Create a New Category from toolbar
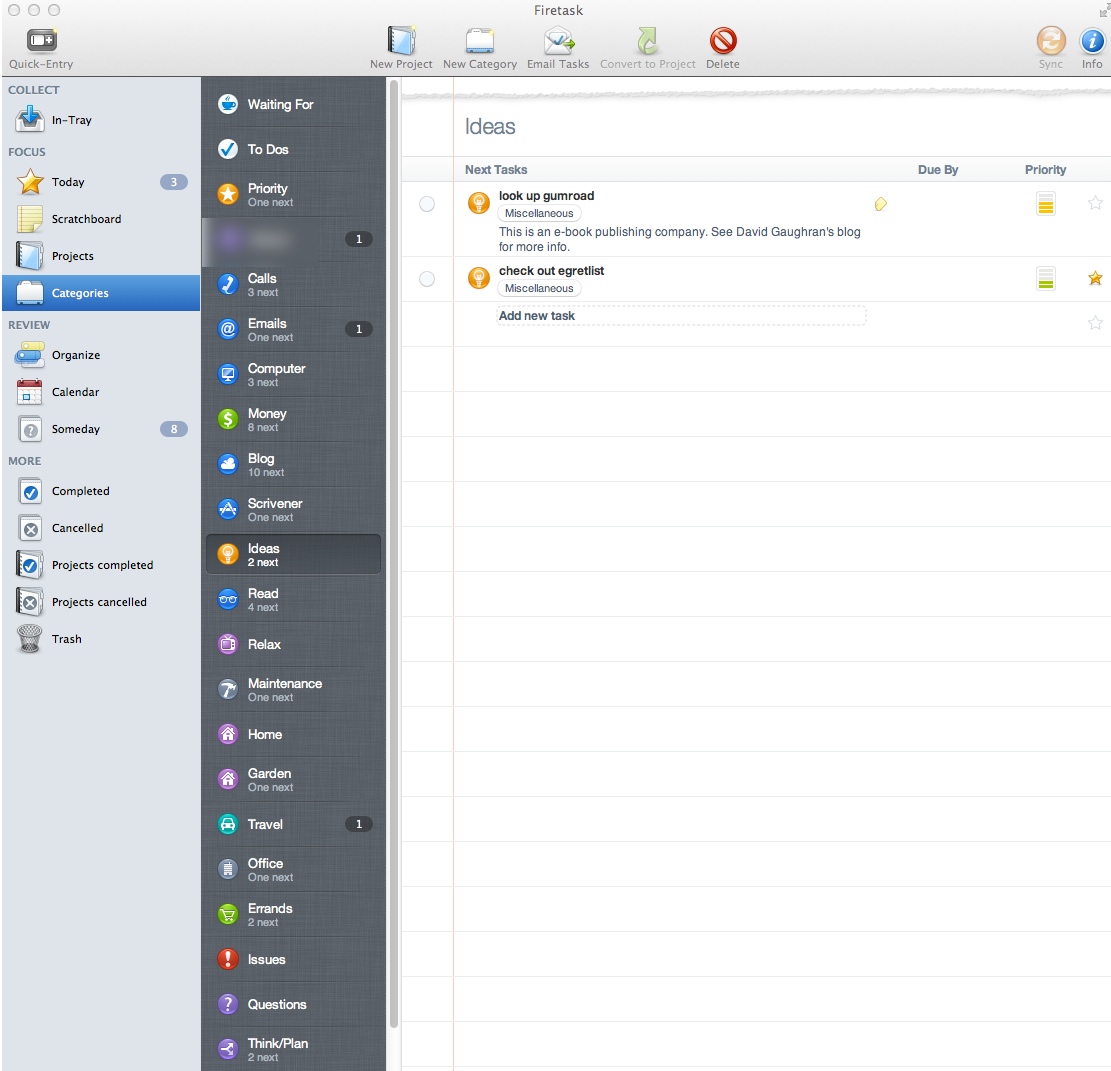 (479, 42)
